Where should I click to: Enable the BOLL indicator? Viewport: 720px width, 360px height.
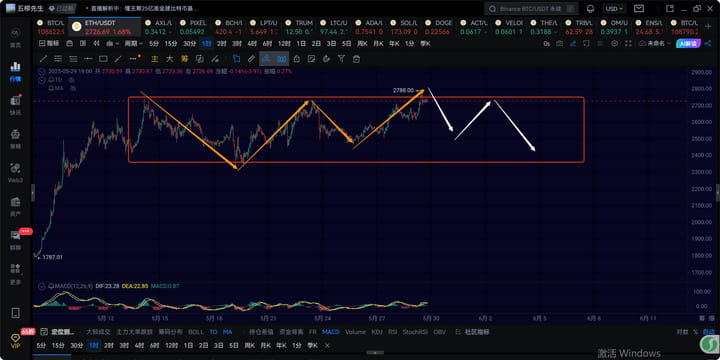[x=196, y=332]
